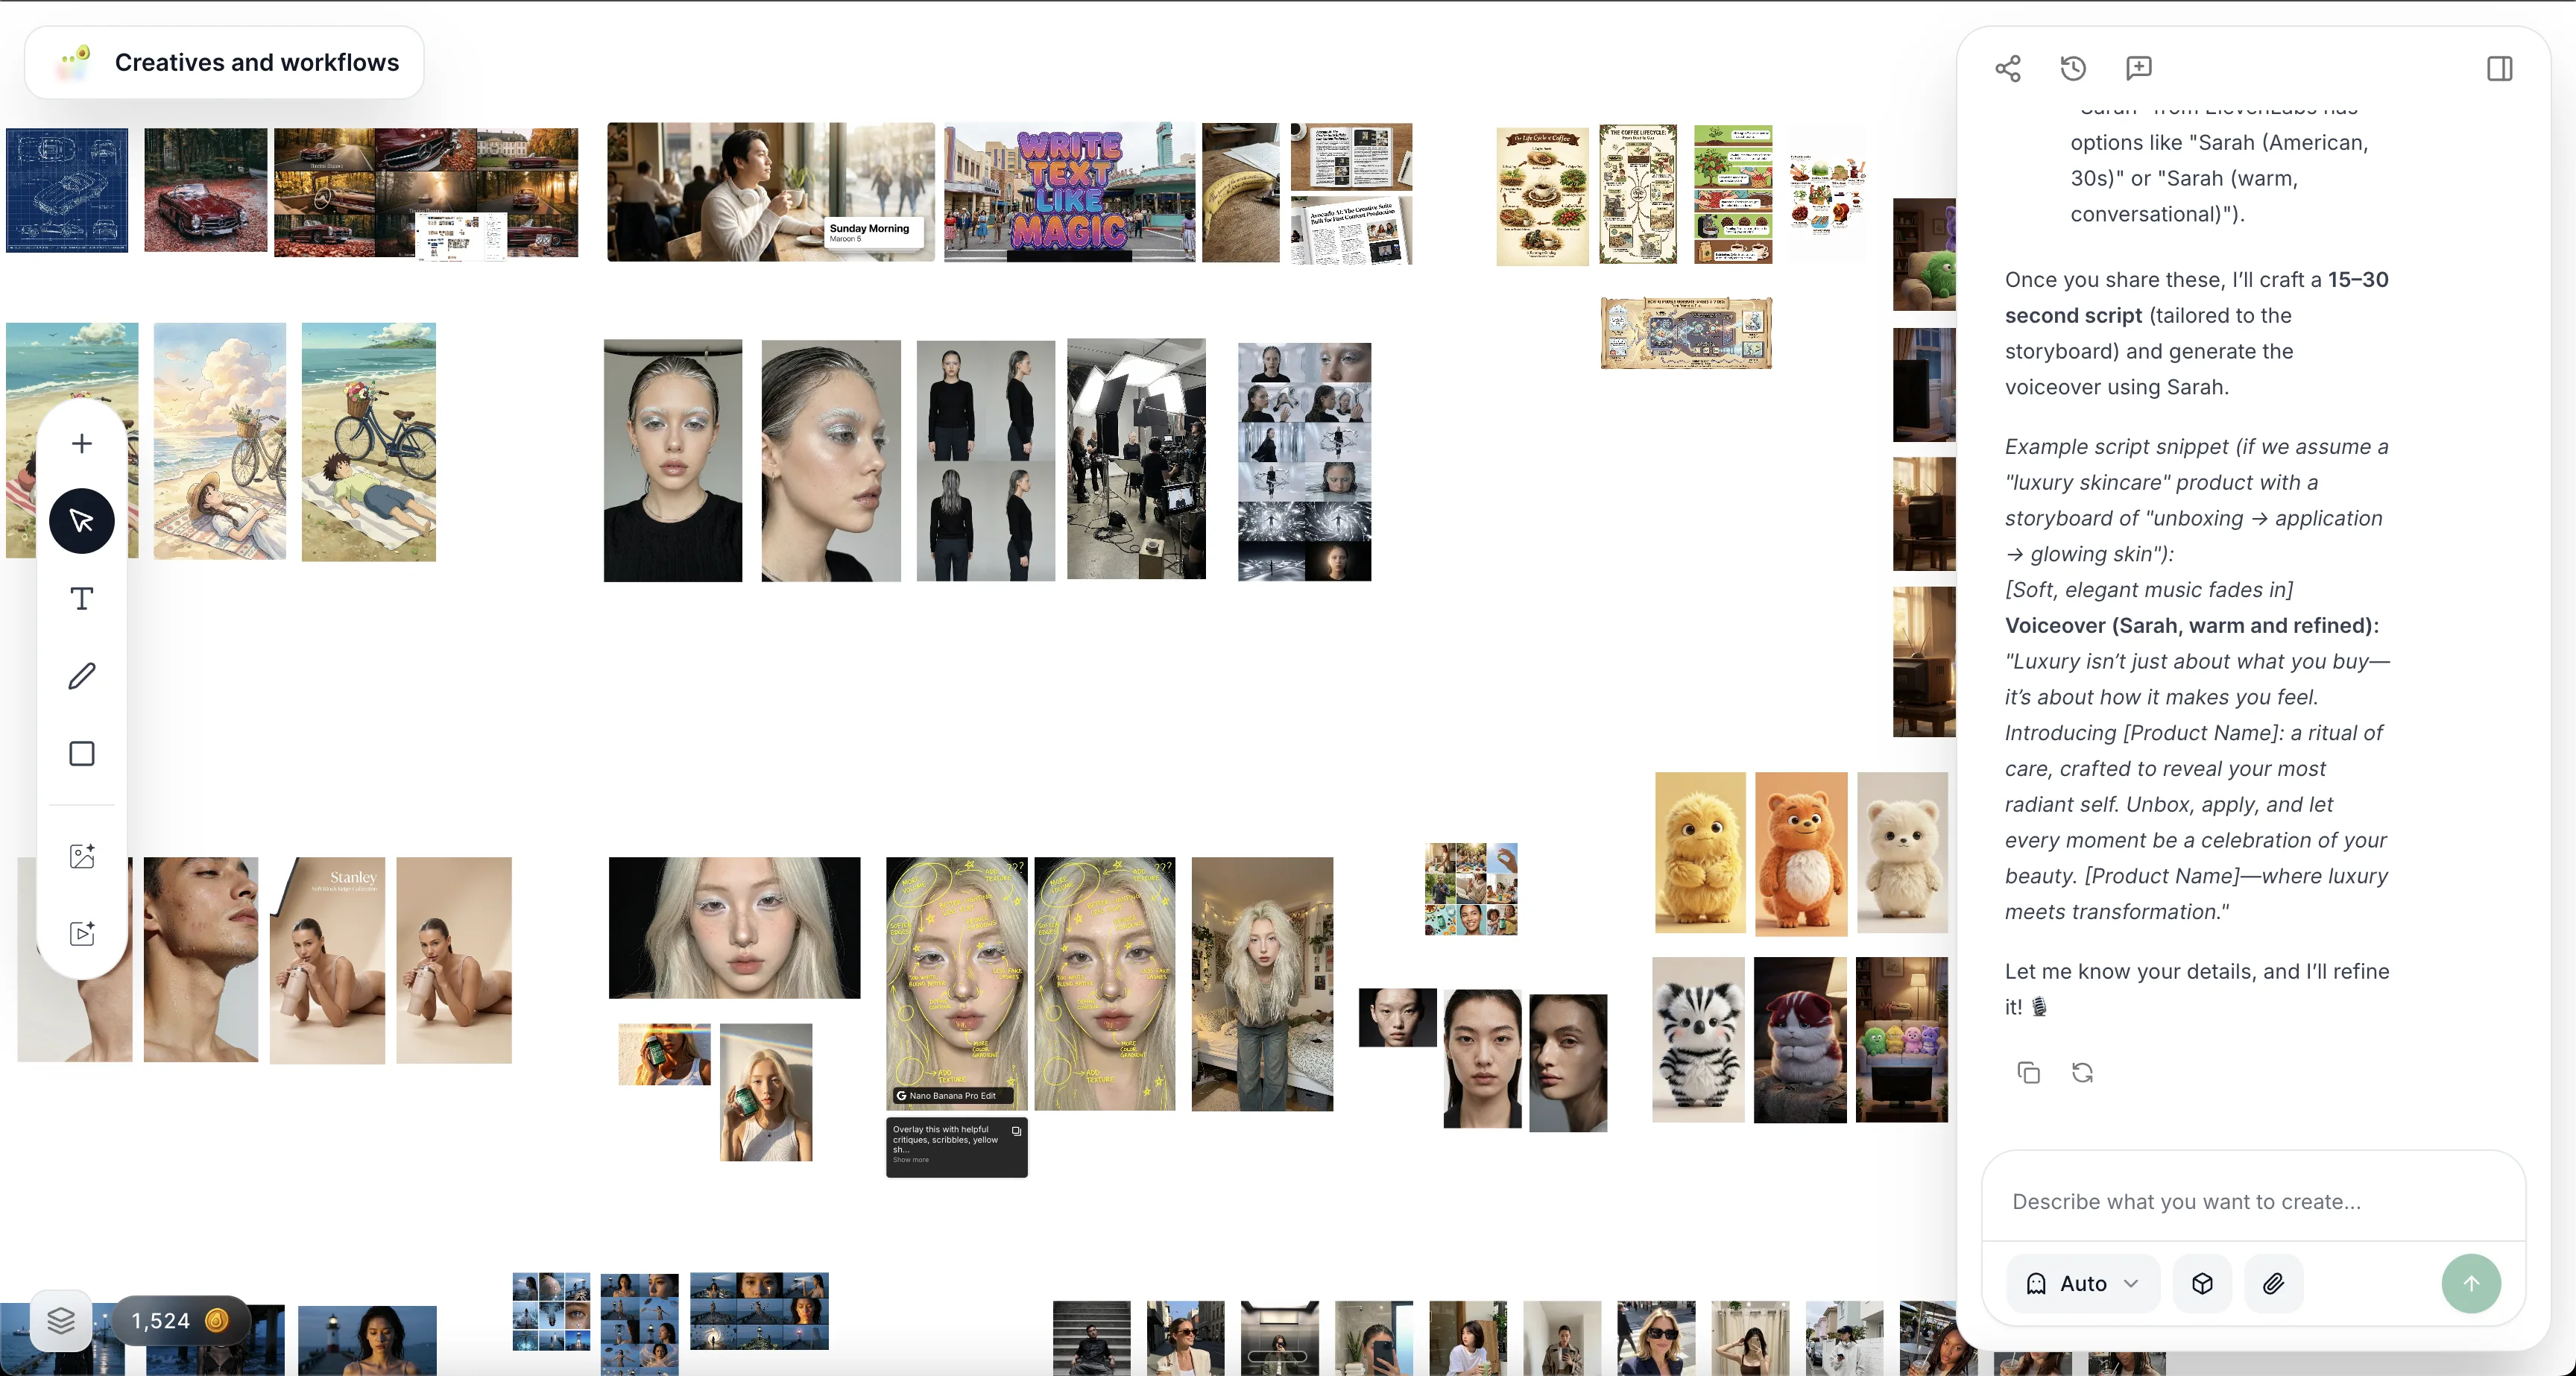
Task: Select the Pencil draw tool
Action: [x=82, y=676]
